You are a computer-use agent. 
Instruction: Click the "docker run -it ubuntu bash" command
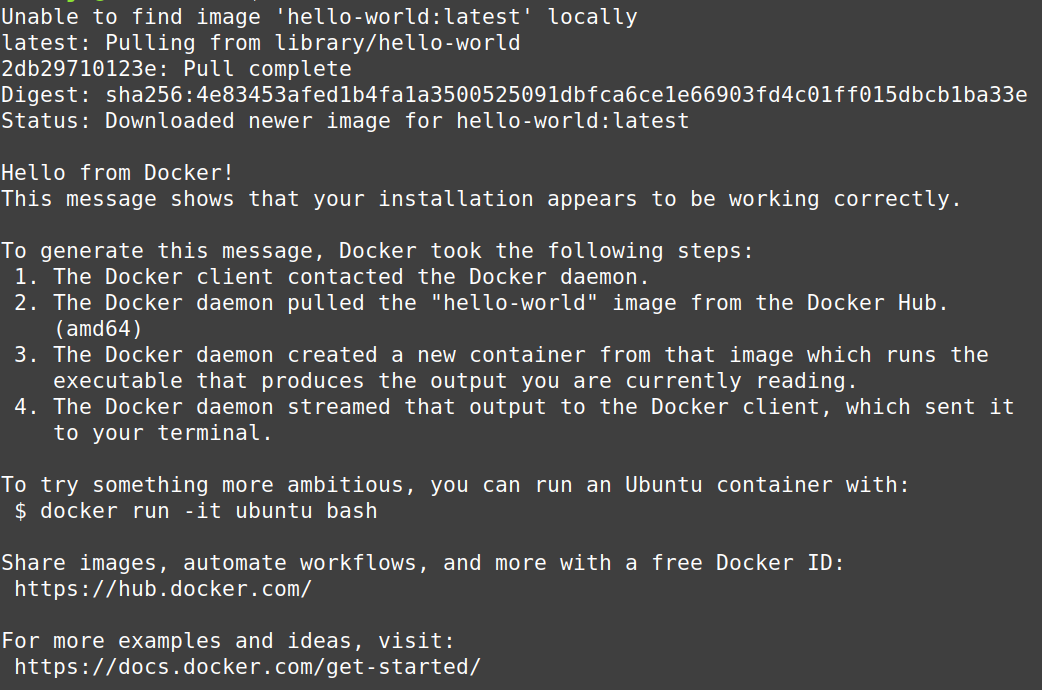208,511
